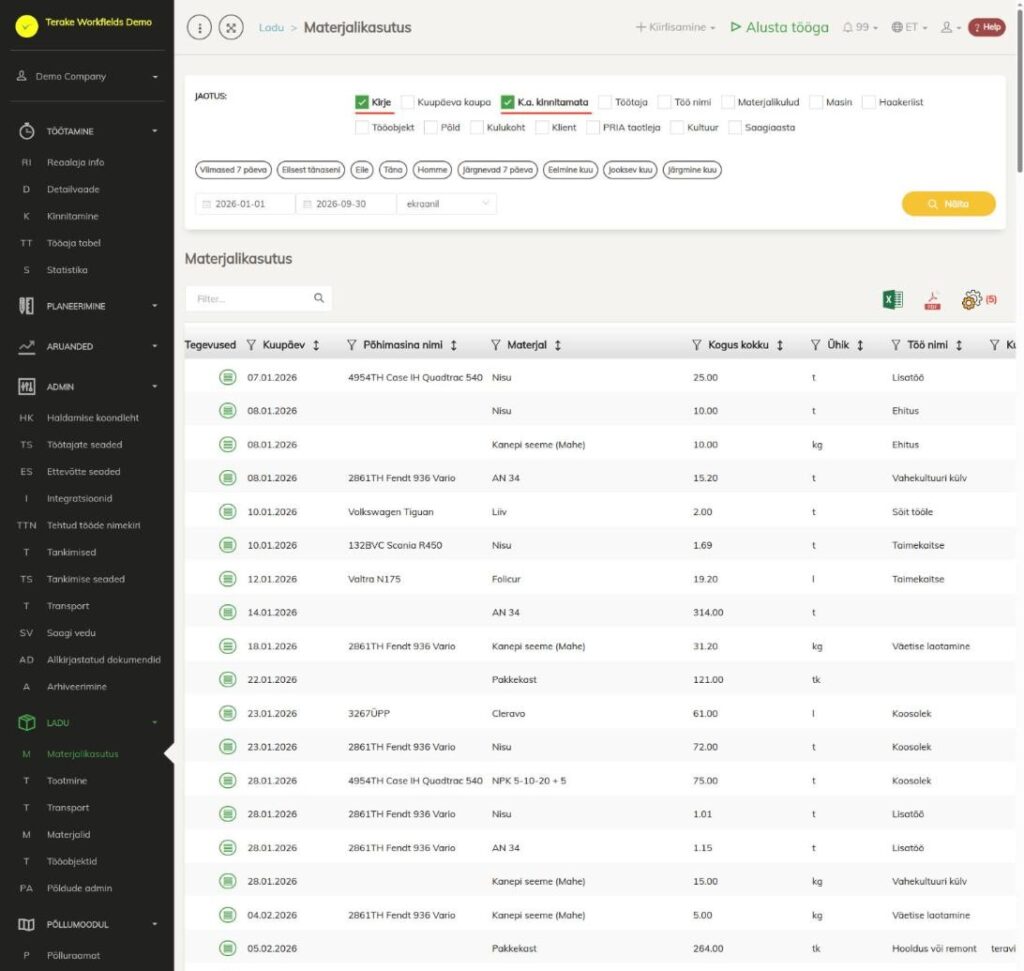Sort by Põhimasina nimi column
This screenshot has width=1024, height=971.
point(454,345)
